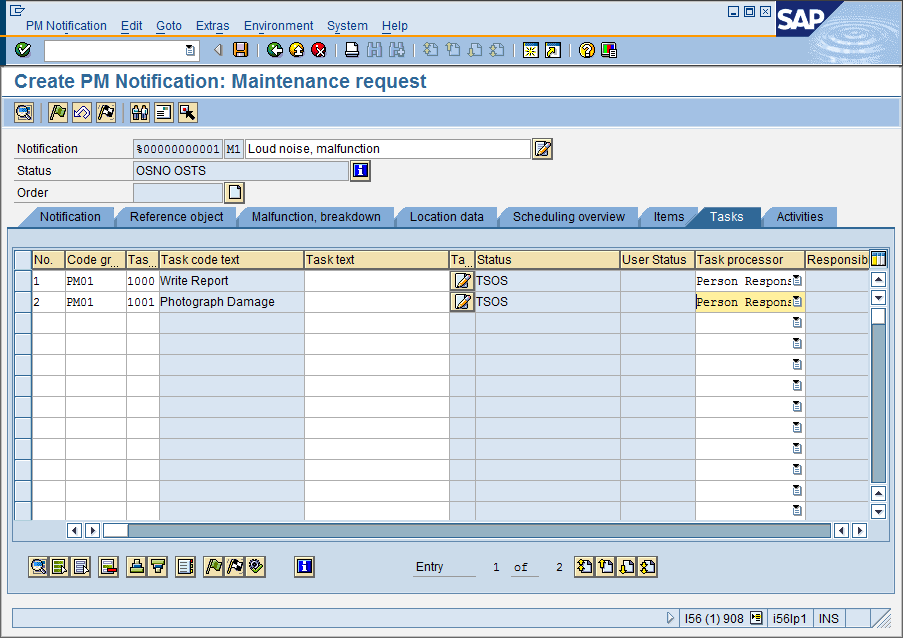This screenshot has height=638, width=903.
Task: Click the long horizontal scrollbar beneath the task table
Action: click(x=466, y=530)
